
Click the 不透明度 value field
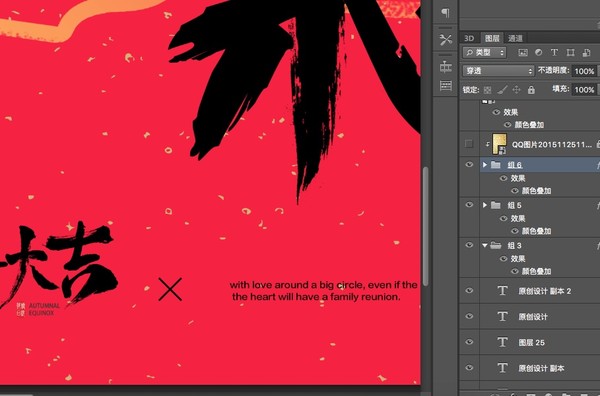tap(585, 71)
